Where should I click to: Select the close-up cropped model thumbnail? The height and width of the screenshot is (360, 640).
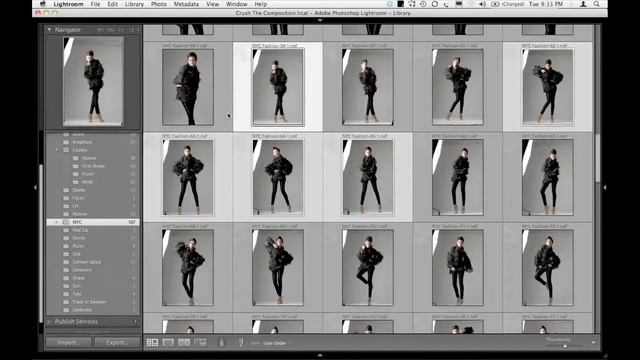[188, 87]
